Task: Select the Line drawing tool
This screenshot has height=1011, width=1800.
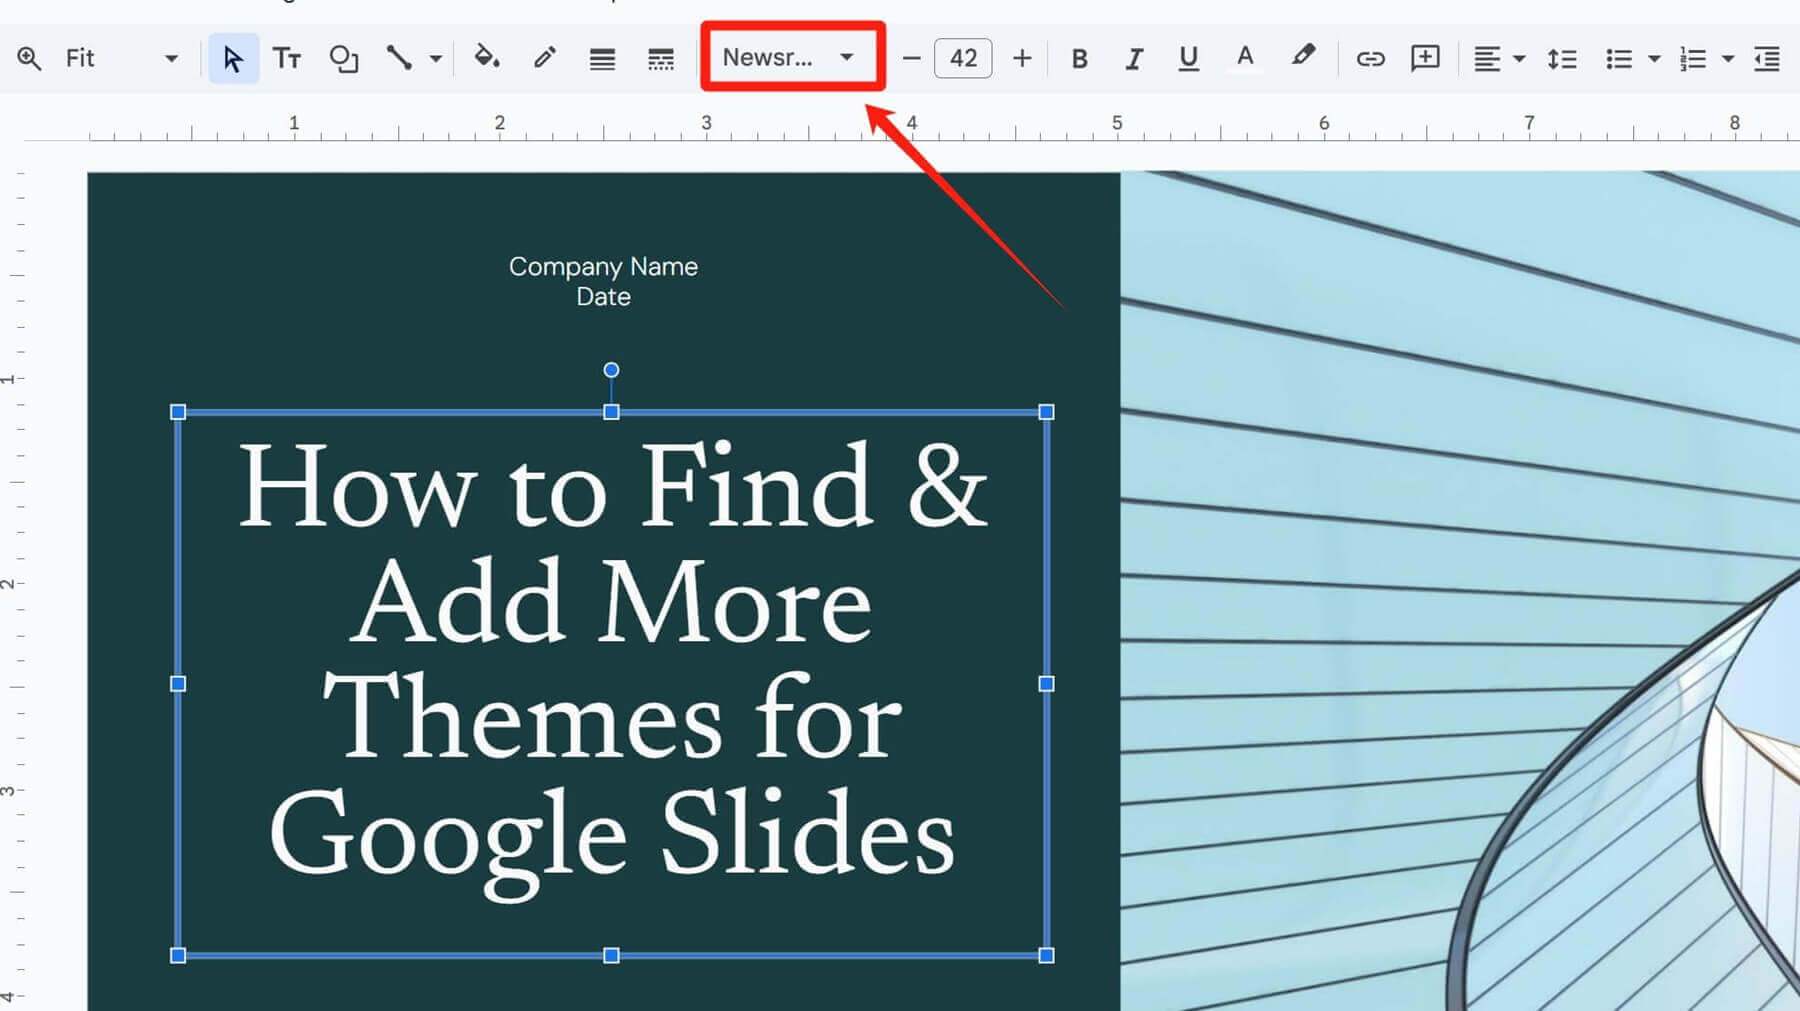Action: [x=399, y=58]
